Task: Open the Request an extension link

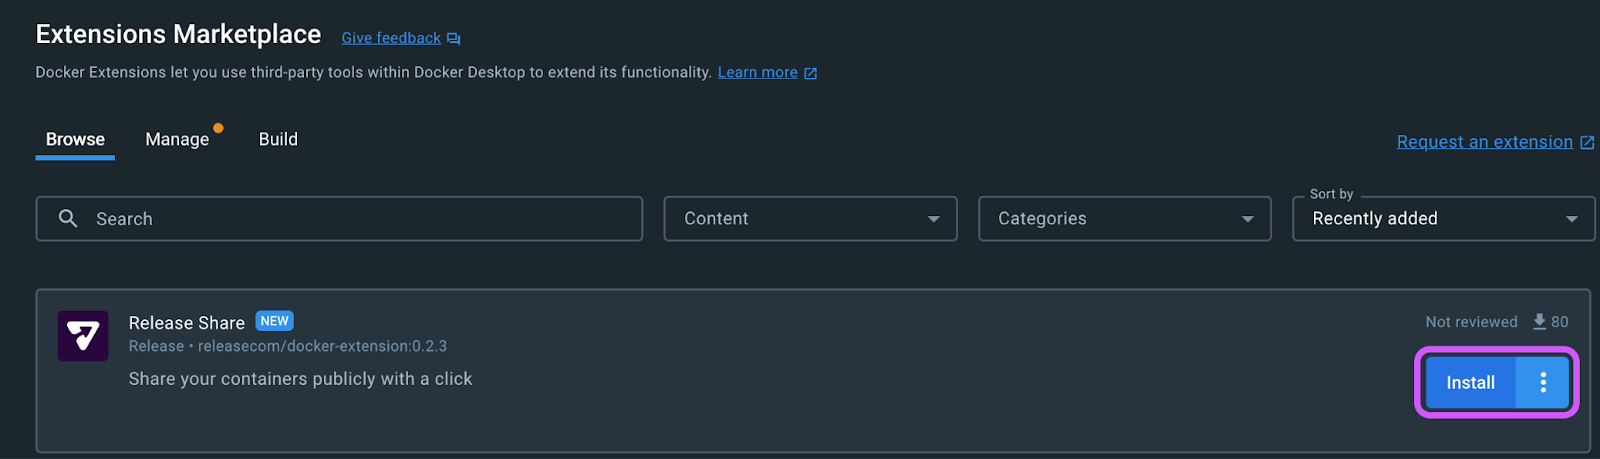Action: (x=1484, y=142)
